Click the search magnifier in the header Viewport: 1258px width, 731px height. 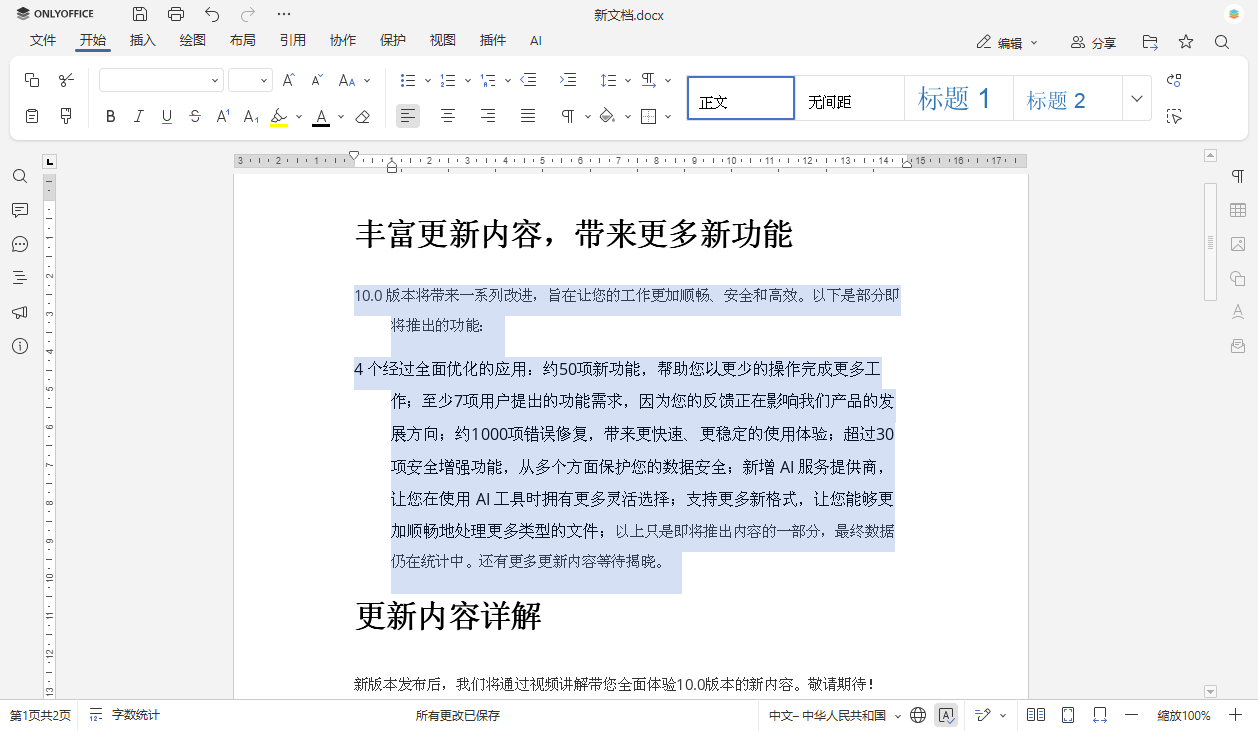tap(1222, 42)
